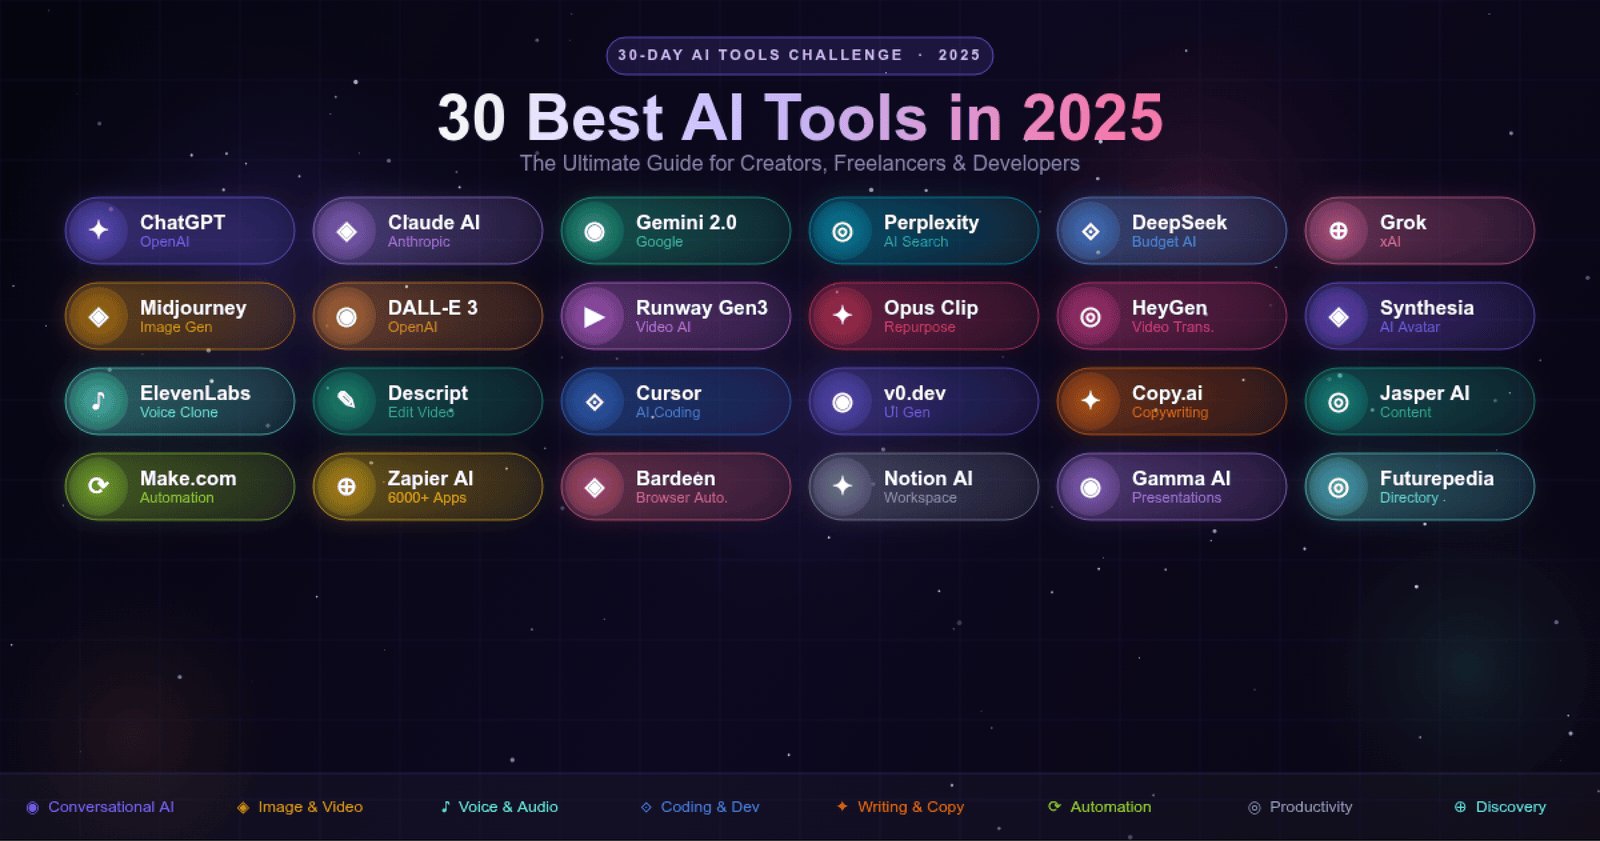1600x841 pixels.
Task: Click the "Voice Clone" subtitle text
Action: point(179,412)
